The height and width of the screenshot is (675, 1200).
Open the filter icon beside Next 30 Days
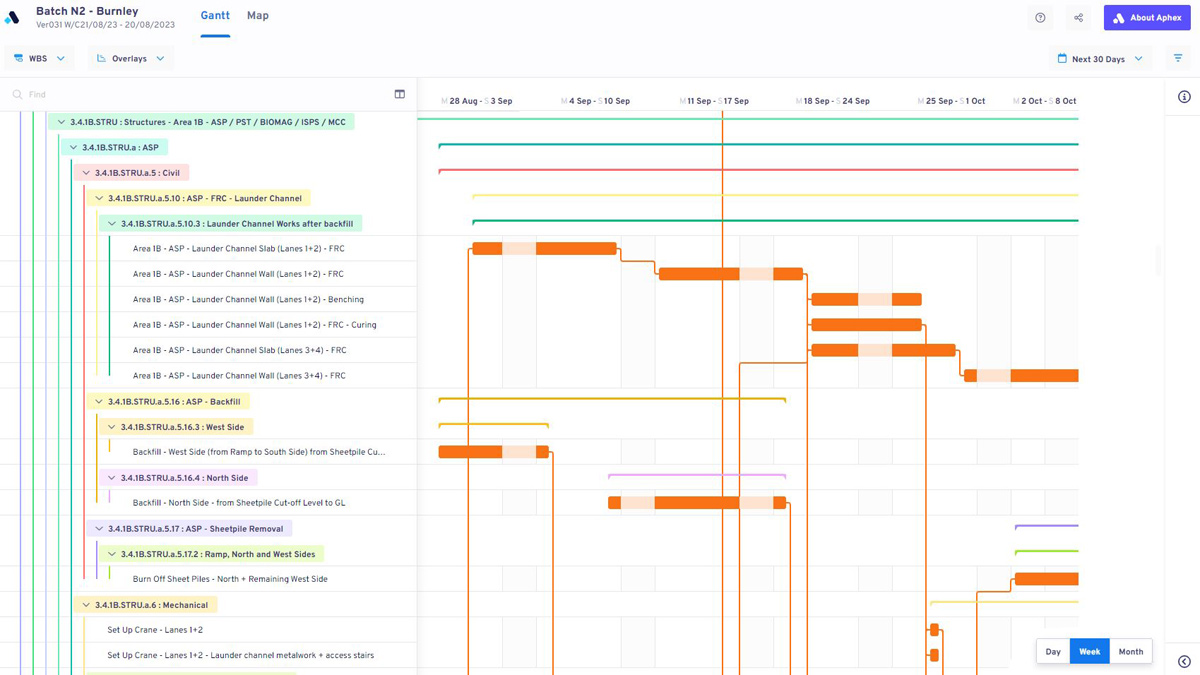(1177, 59)
